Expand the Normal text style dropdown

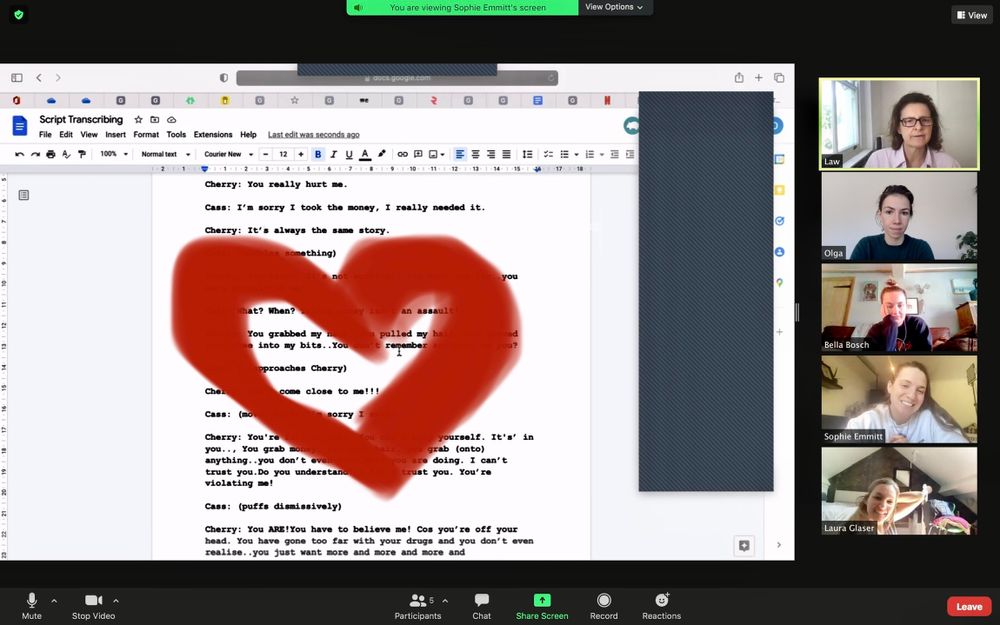click(164, 154)
